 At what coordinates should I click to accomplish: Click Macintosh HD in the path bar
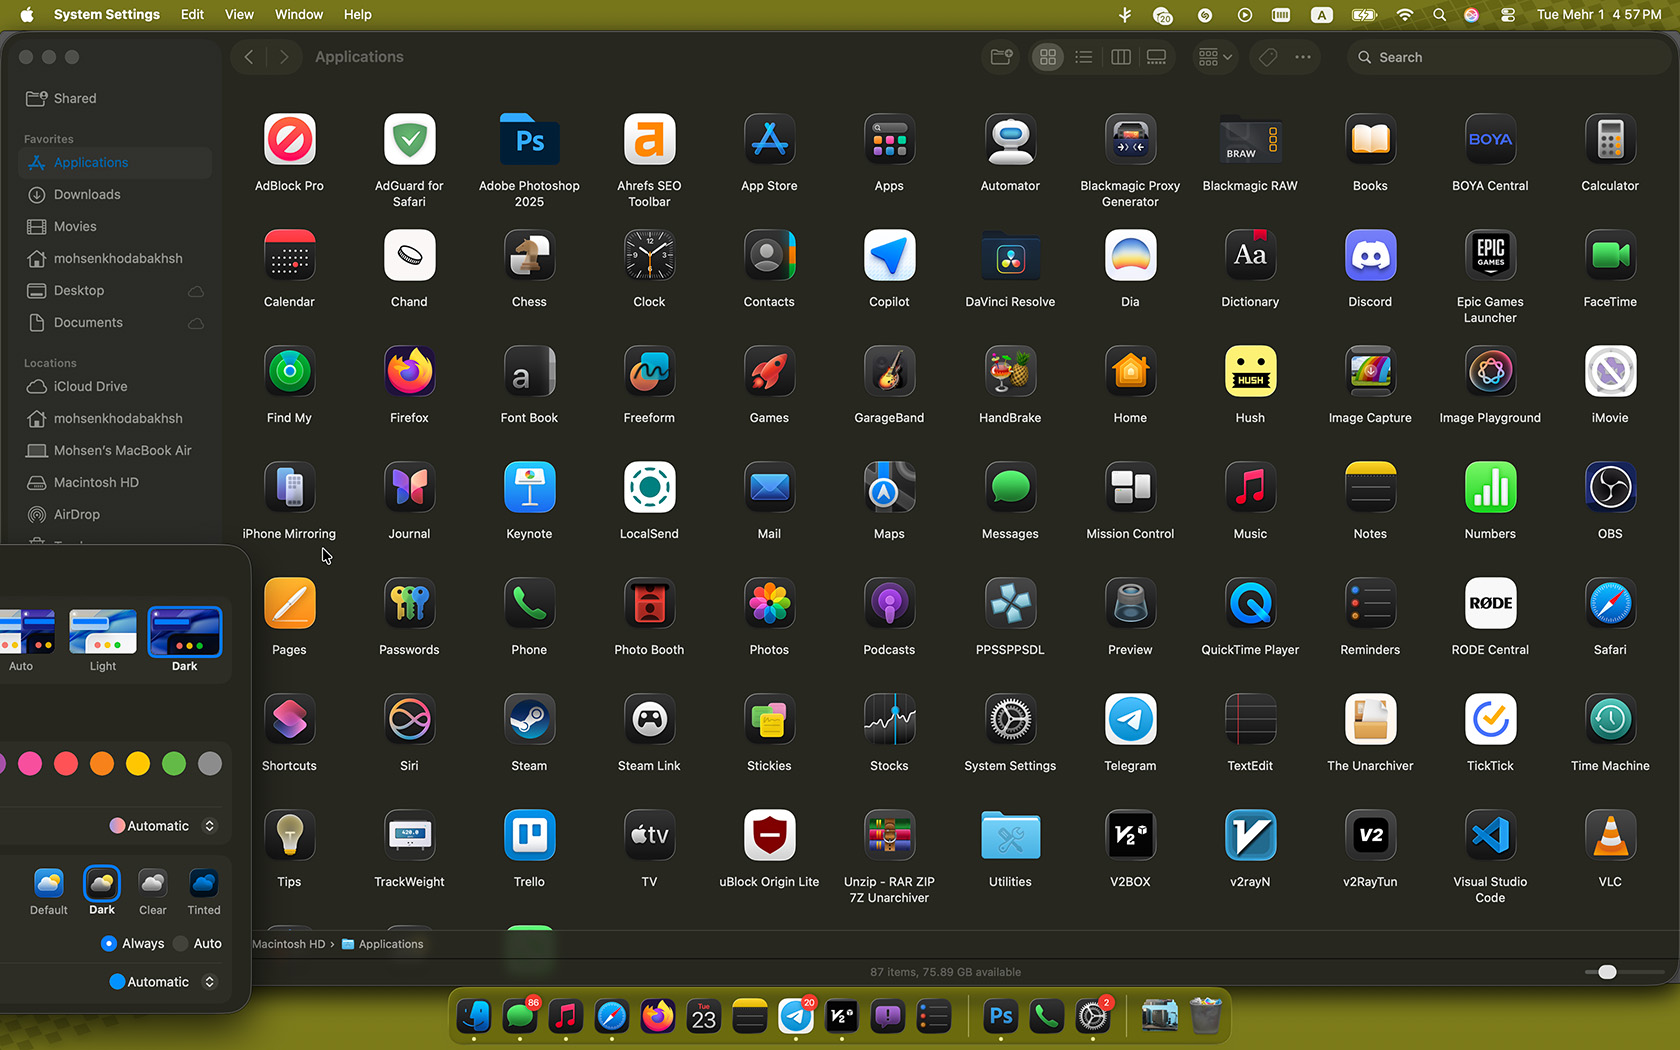click(289, 944)
